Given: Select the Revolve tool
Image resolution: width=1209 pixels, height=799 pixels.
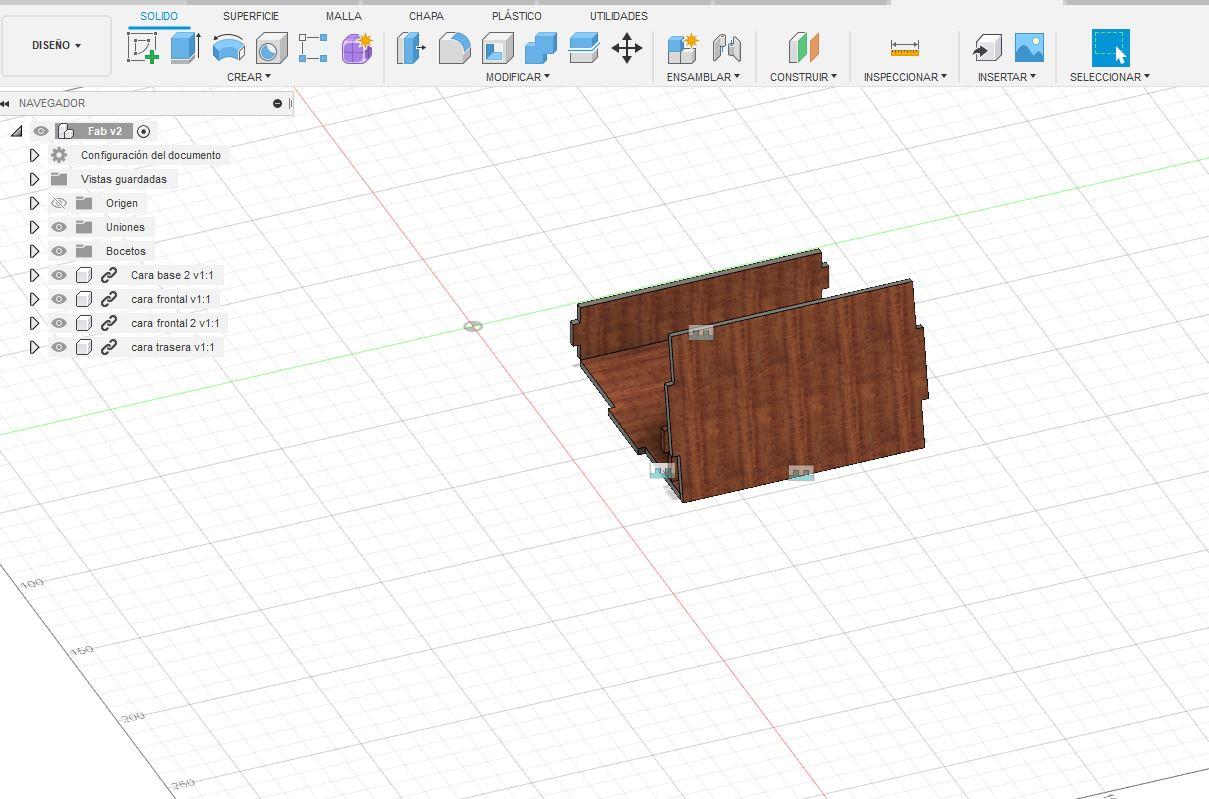Looking at the screenshot, I should click(x=228, y=47).
